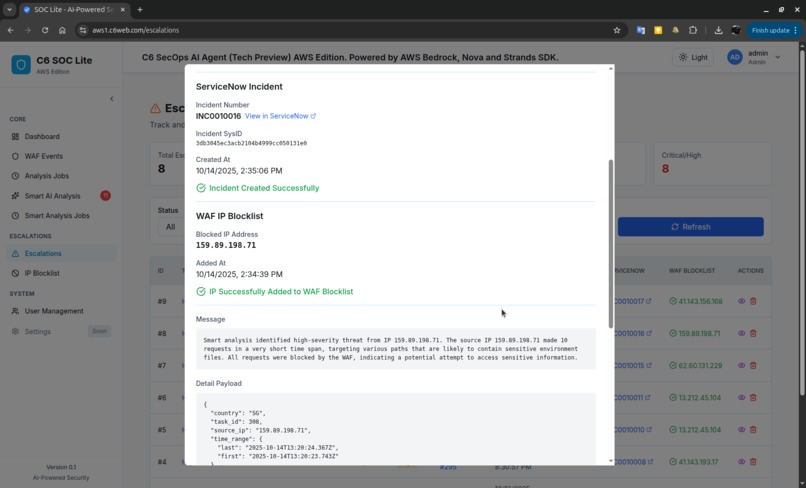The width and height of the screenshot is (806, 488).
Task: Go back with browser back arrow
Action: [x=11, y=30]
